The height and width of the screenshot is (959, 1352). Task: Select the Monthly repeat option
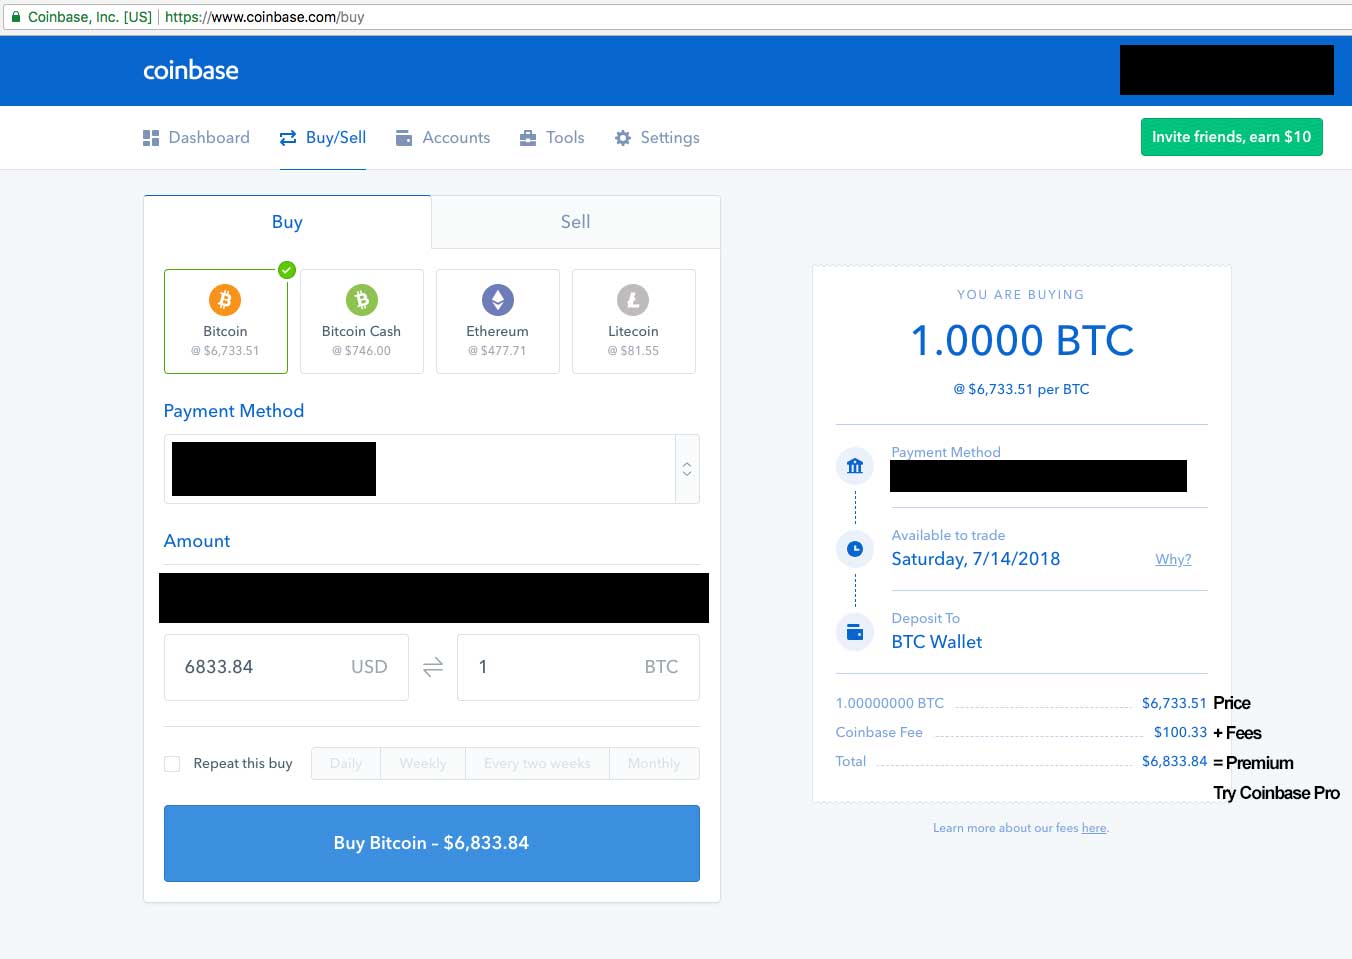pyautogui.click(x=654, y=763)
